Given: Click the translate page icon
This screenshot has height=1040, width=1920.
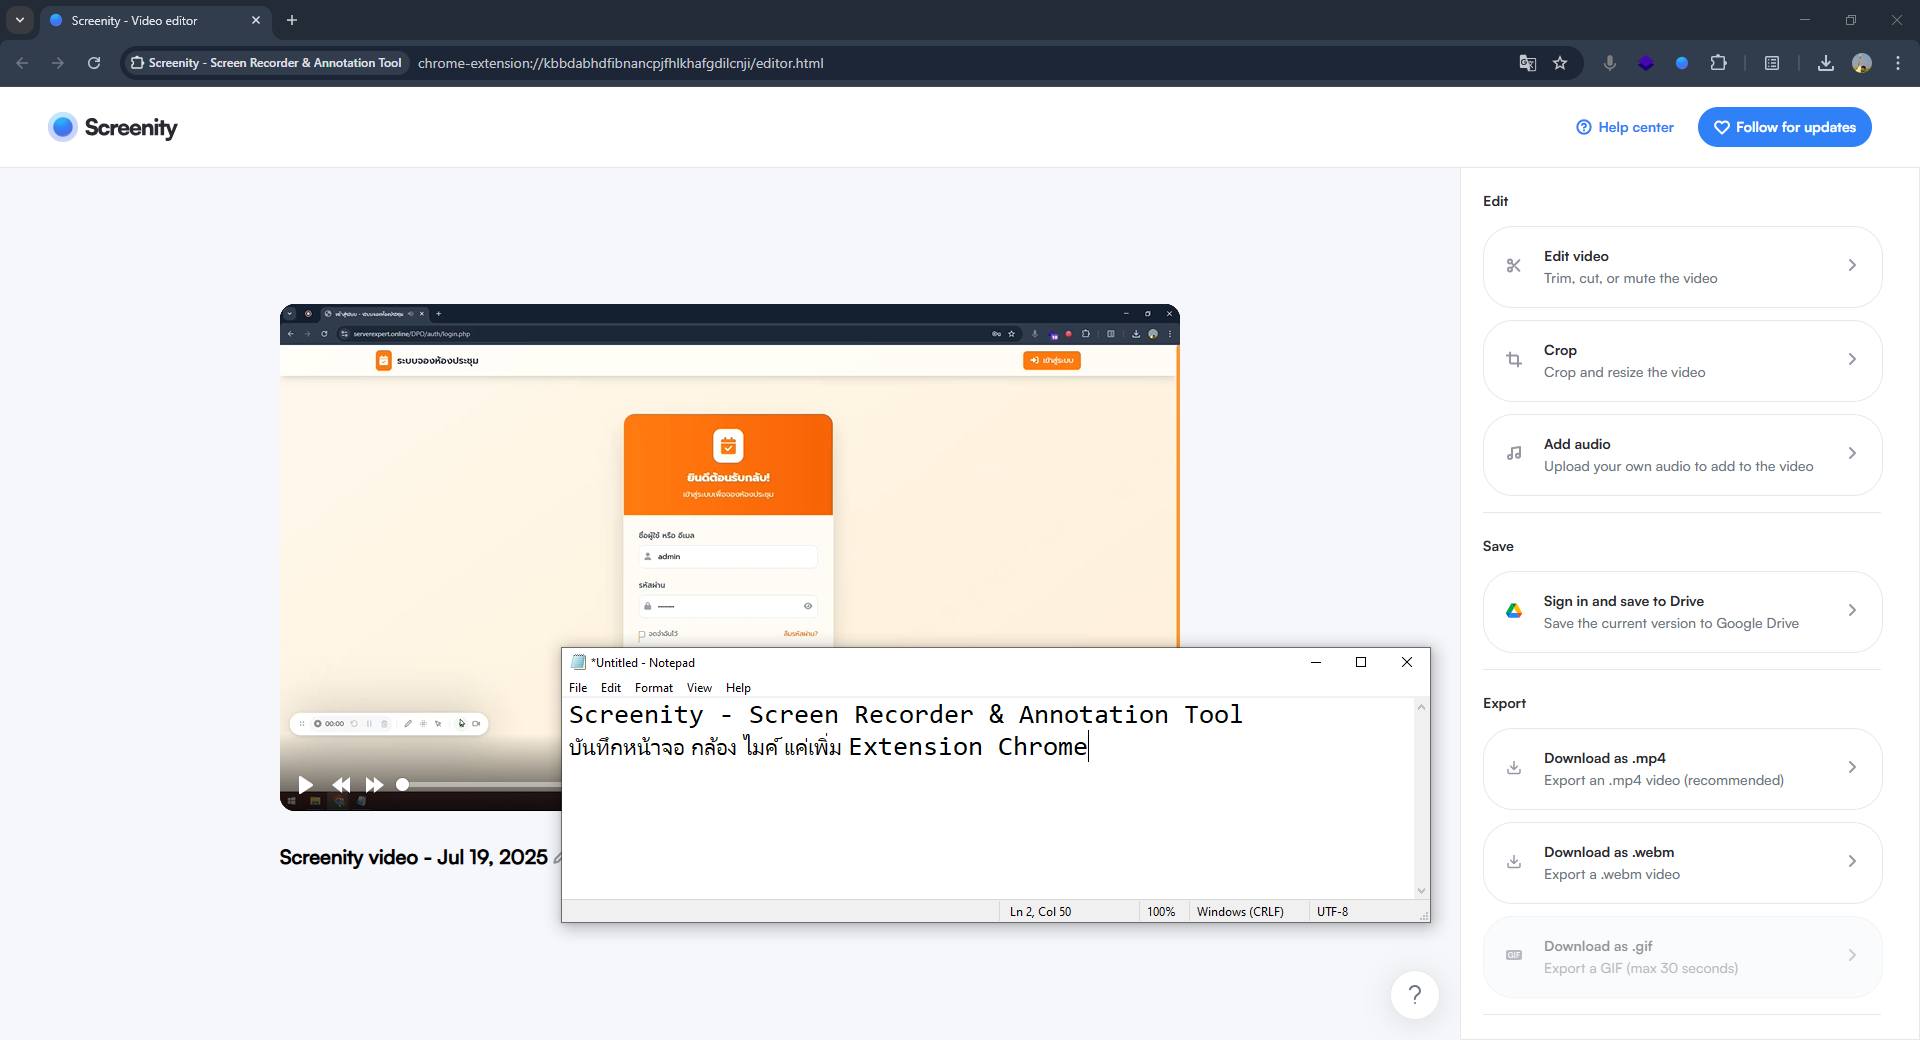Looking at the screenshot, I should (1527, 63).
